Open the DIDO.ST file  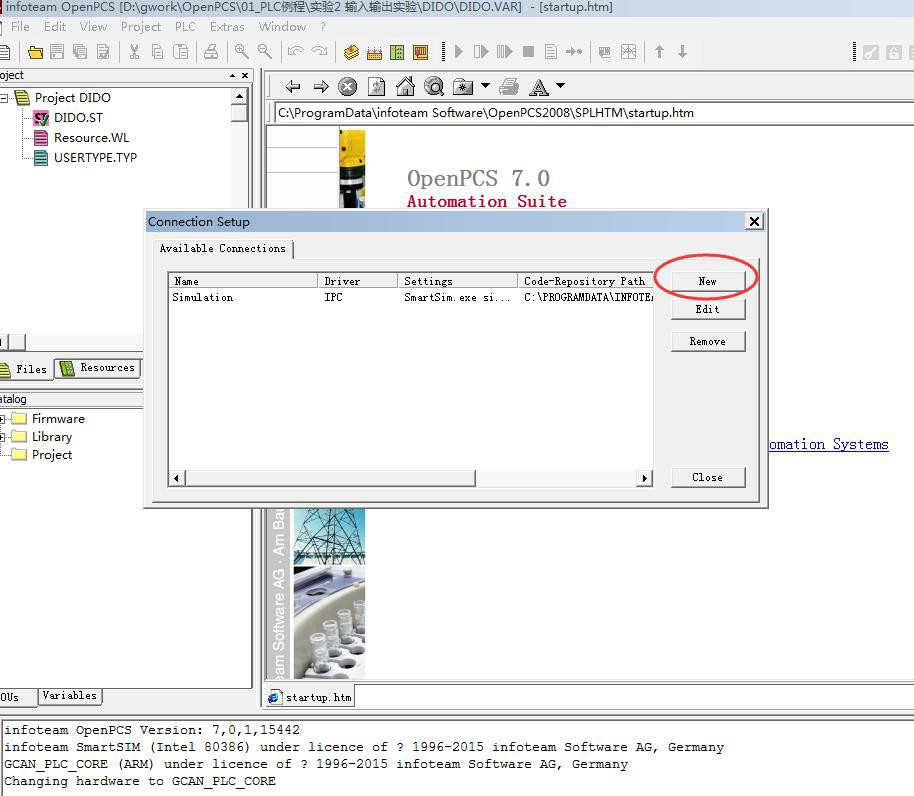pos(77,118)
